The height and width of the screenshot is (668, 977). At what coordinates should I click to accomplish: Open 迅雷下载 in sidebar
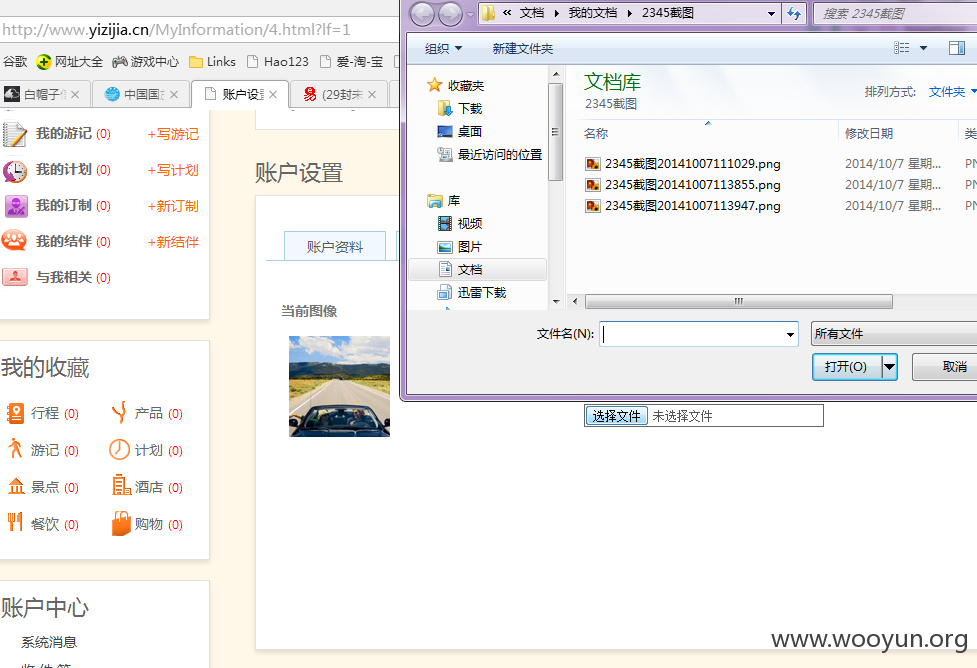coord(472,292)
